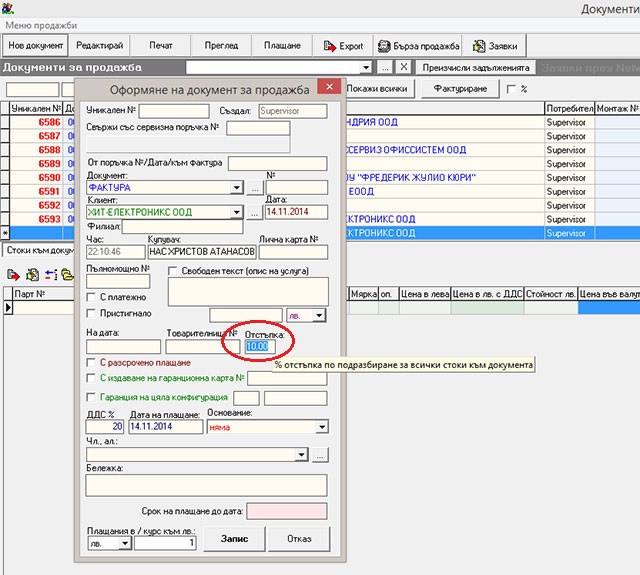The width and height of the screenshot is (640, 575).
Task: Click the X clear button next to filter combo
Action: [404, 67]
